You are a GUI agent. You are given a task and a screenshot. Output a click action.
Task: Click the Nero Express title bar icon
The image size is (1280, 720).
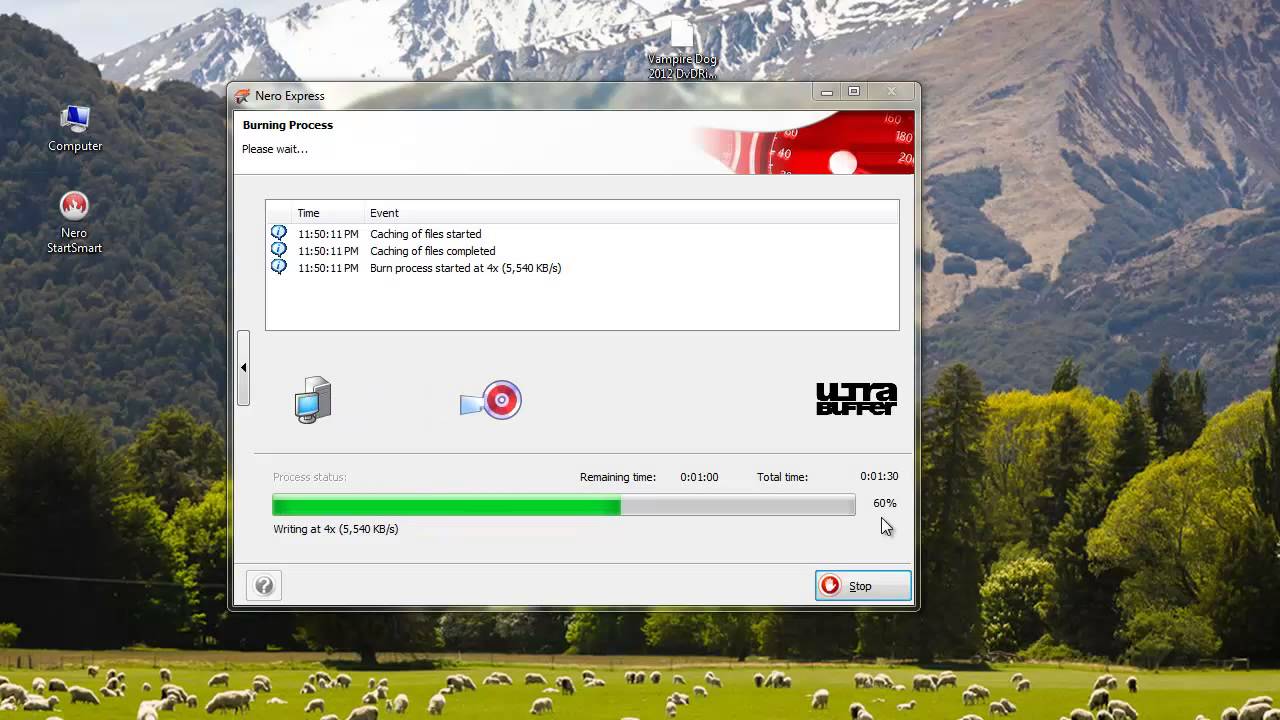(242, 96)
